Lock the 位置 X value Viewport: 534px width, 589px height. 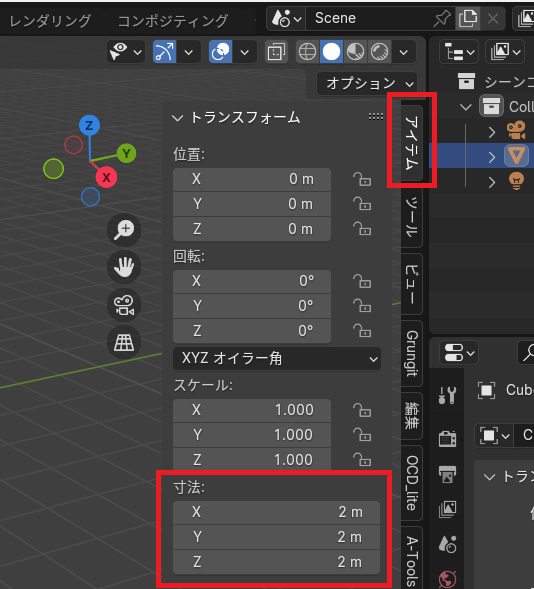(x=362, y=179)
